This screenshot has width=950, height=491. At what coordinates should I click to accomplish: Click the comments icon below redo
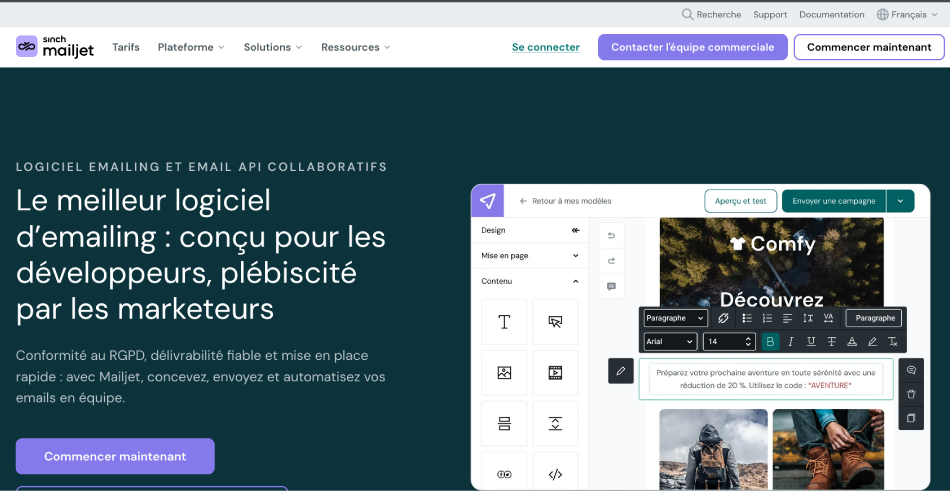[x=611, y=287]
